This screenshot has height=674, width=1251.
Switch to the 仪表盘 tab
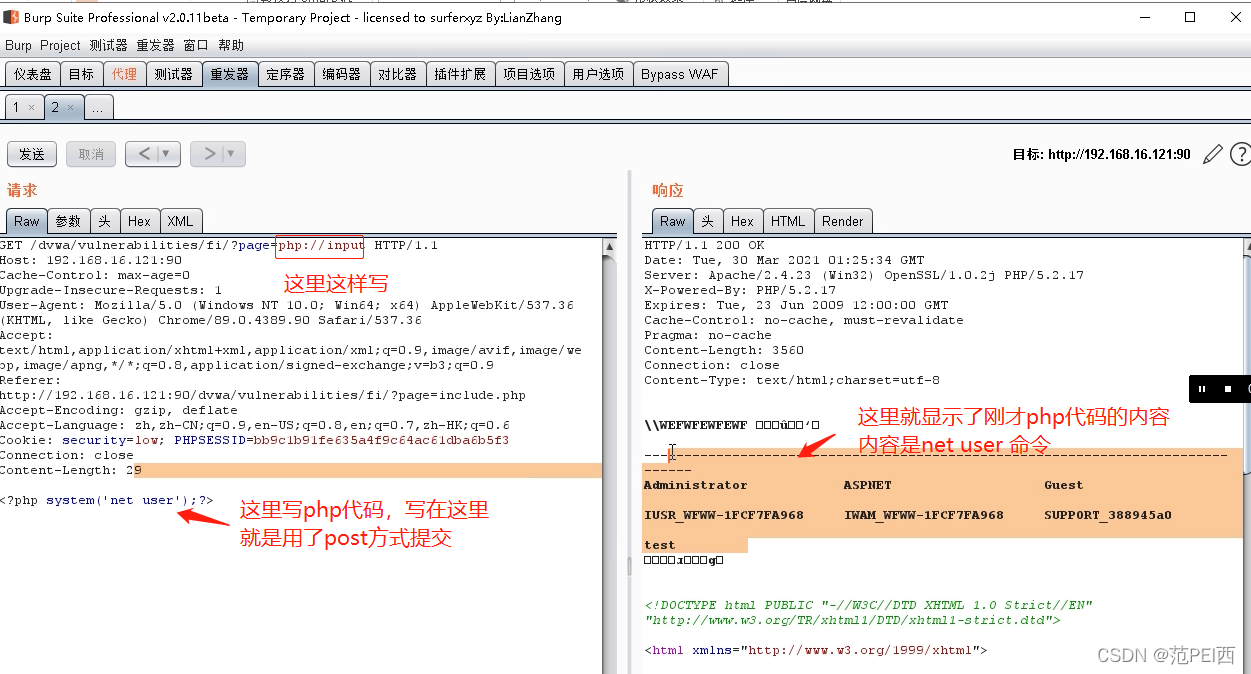(33, 74)
